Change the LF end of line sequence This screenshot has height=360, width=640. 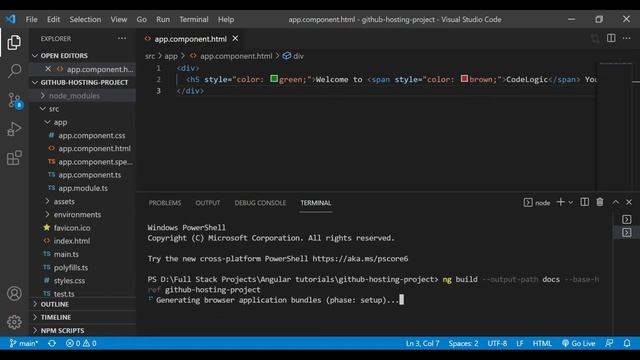tap(520, 343)
